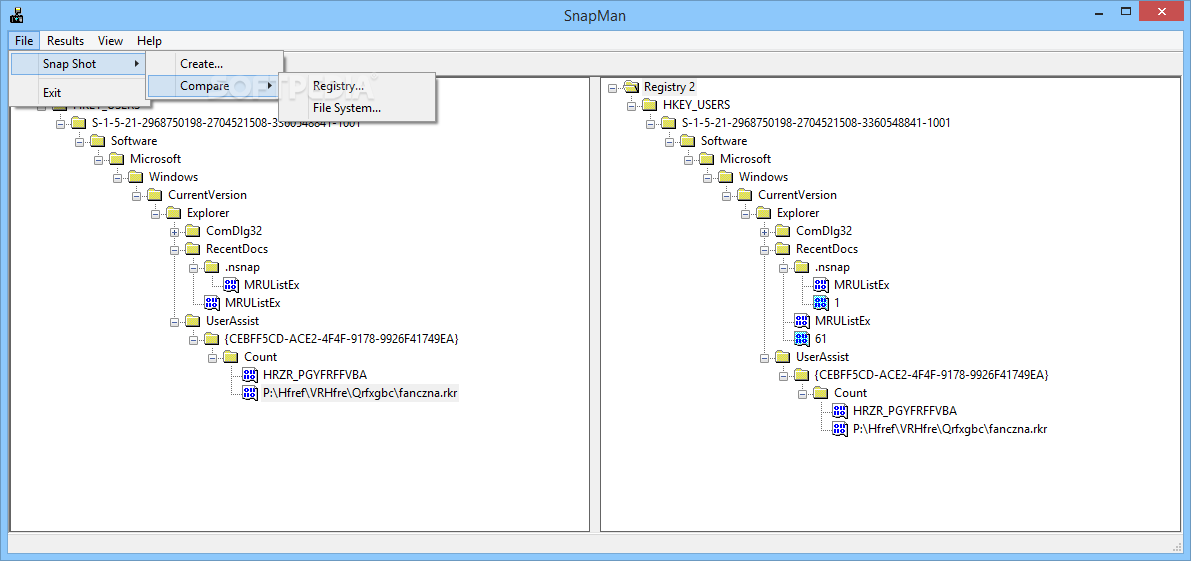This screenshot has width=1191, height=561.
Task: Expand the ComDlg32 node in left pane
Action: pos(174,231)
